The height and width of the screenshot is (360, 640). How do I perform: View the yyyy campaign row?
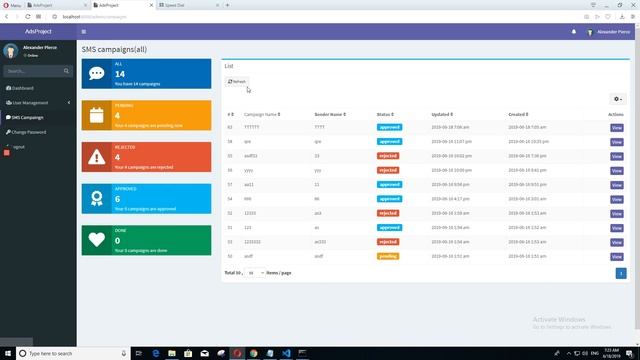coord(617,171)
